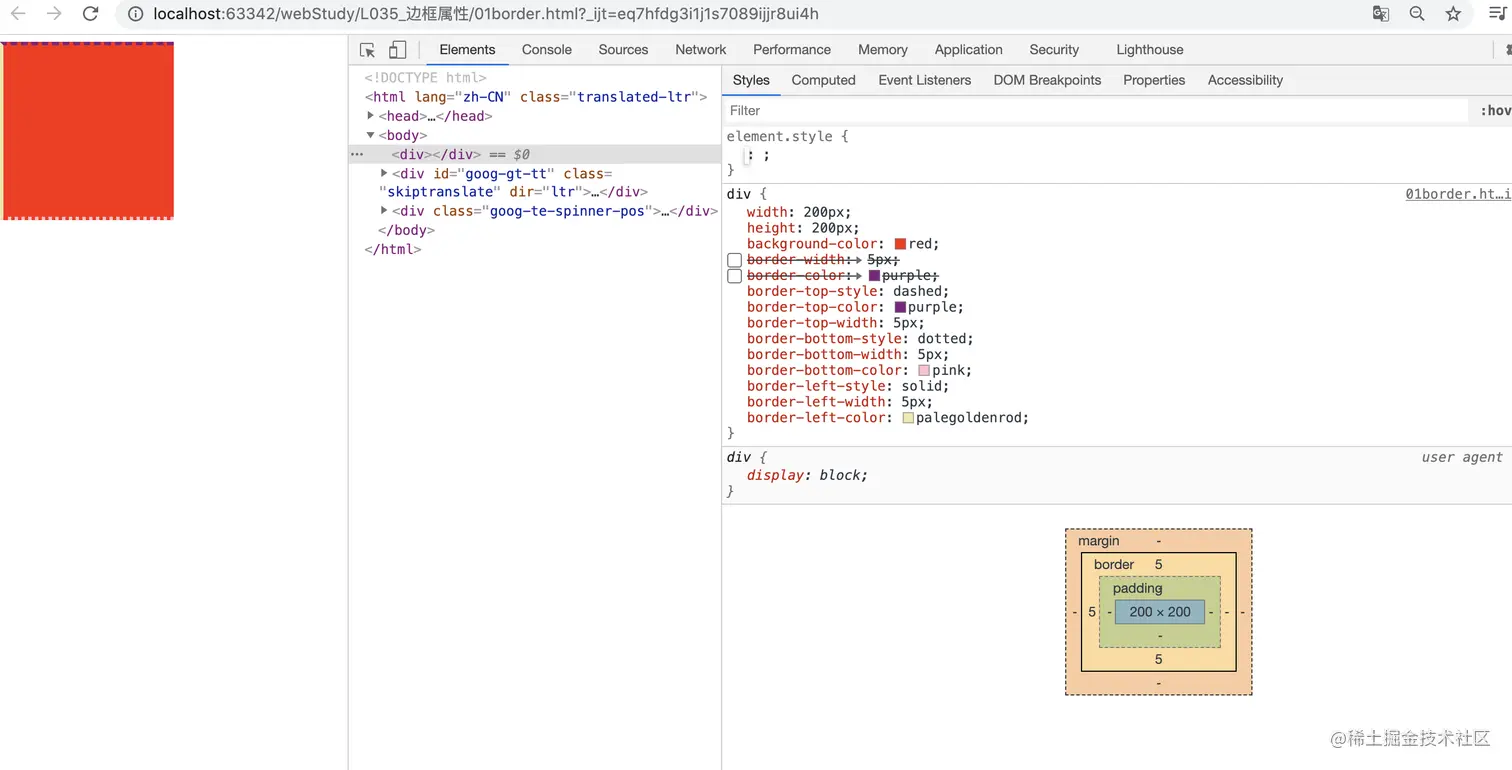
Task: Open the pink border-bottom-color swatch
Action: pyautogui.click(x=924, y=370)
